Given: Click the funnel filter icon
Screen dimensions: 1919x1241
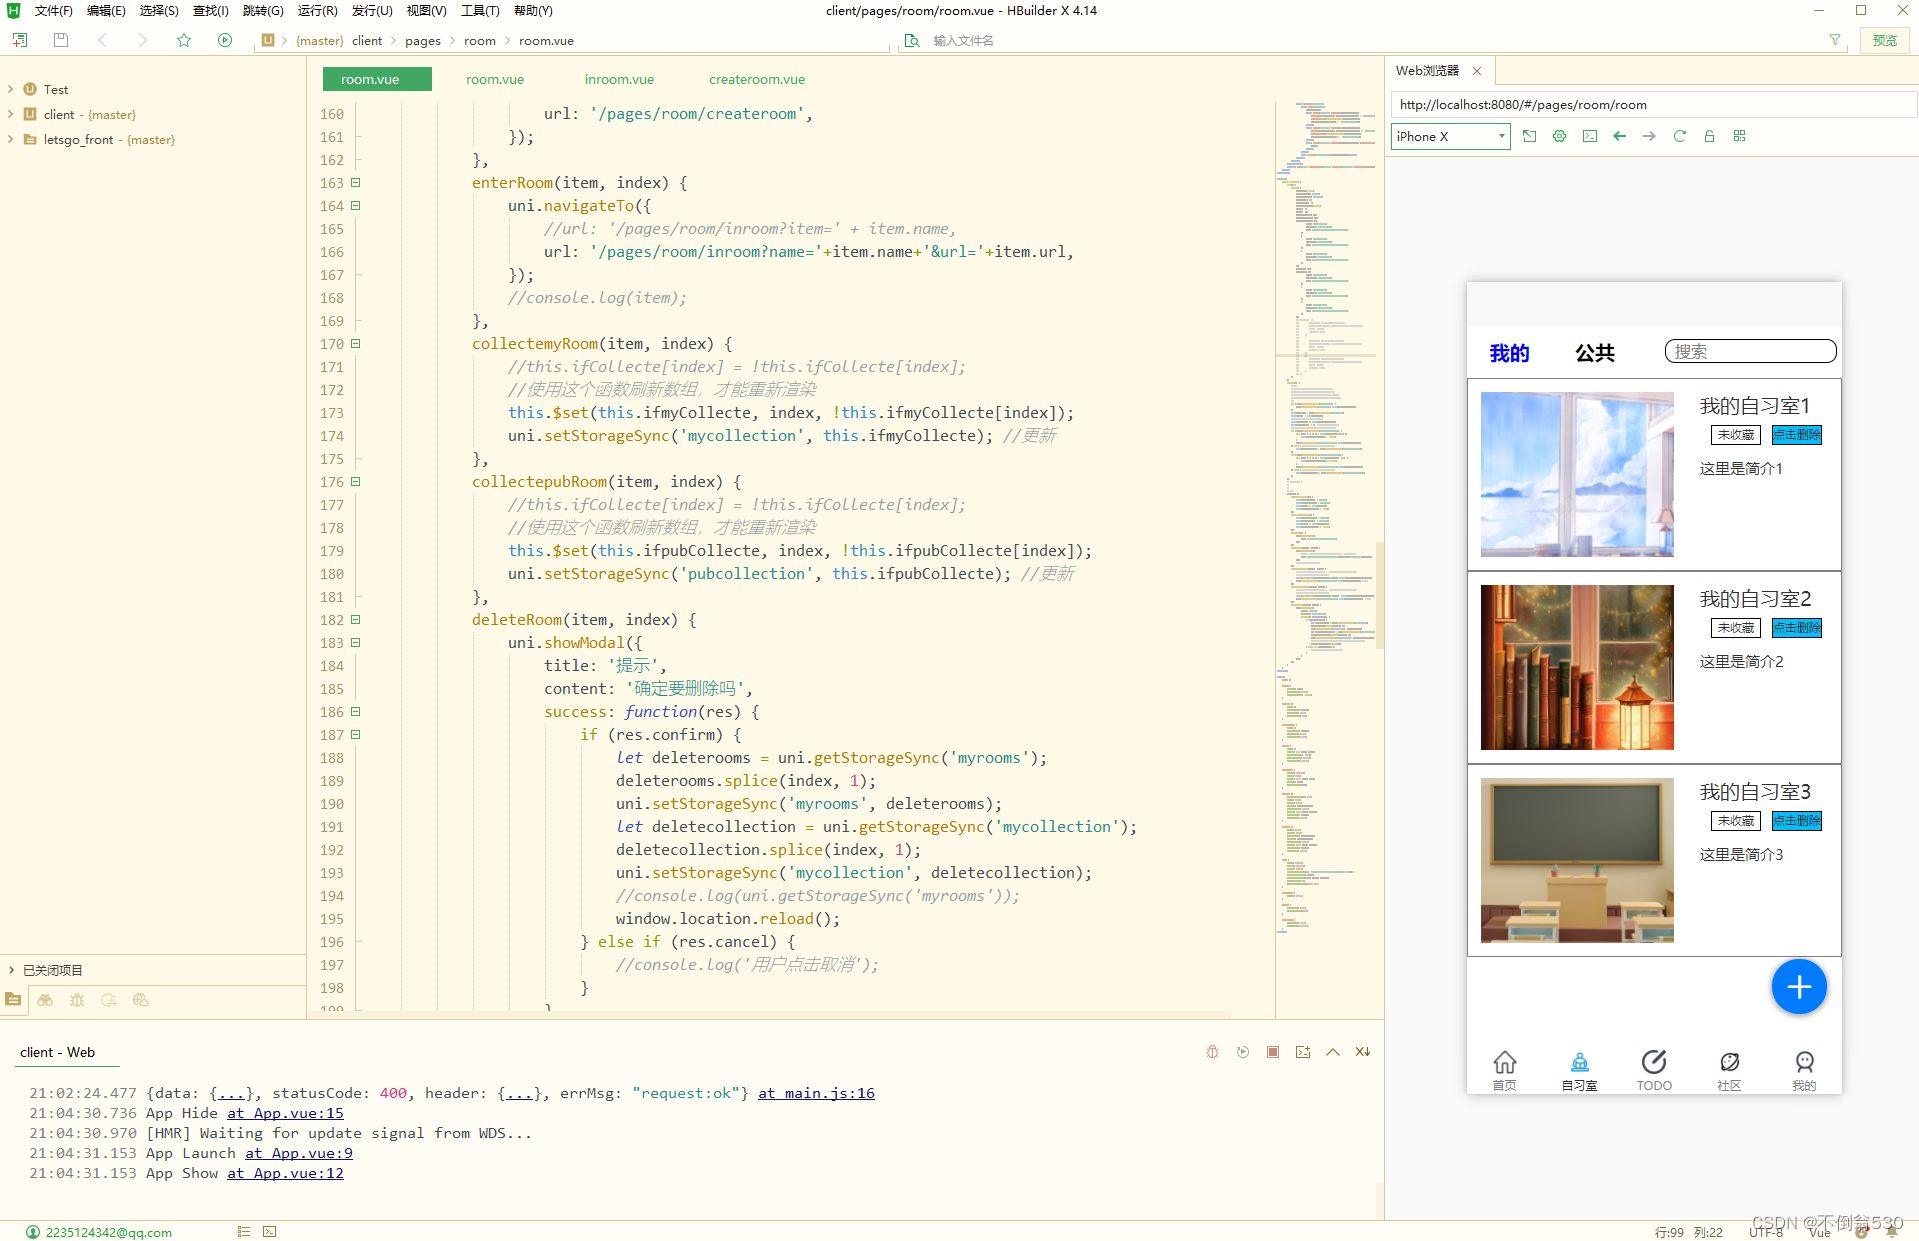Looking at the screenshot, I should (1835, 40).
